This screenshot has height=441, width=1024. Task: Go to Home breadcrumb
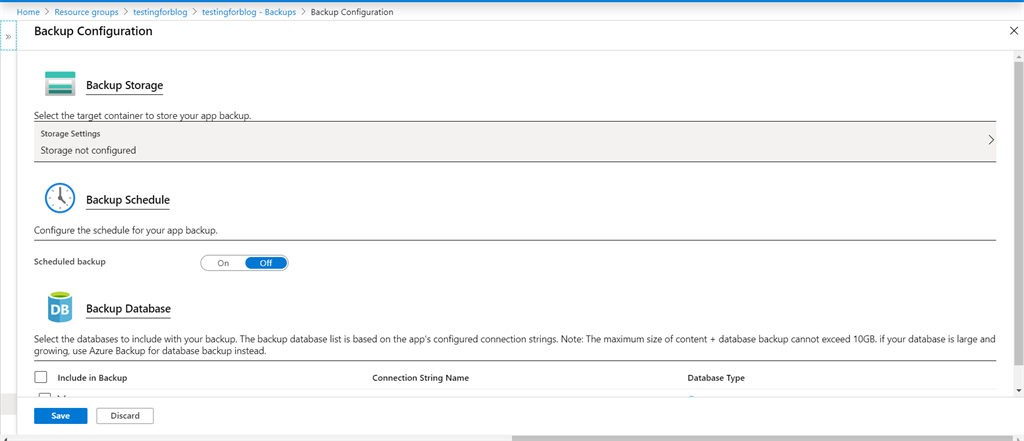pos(28,12)
